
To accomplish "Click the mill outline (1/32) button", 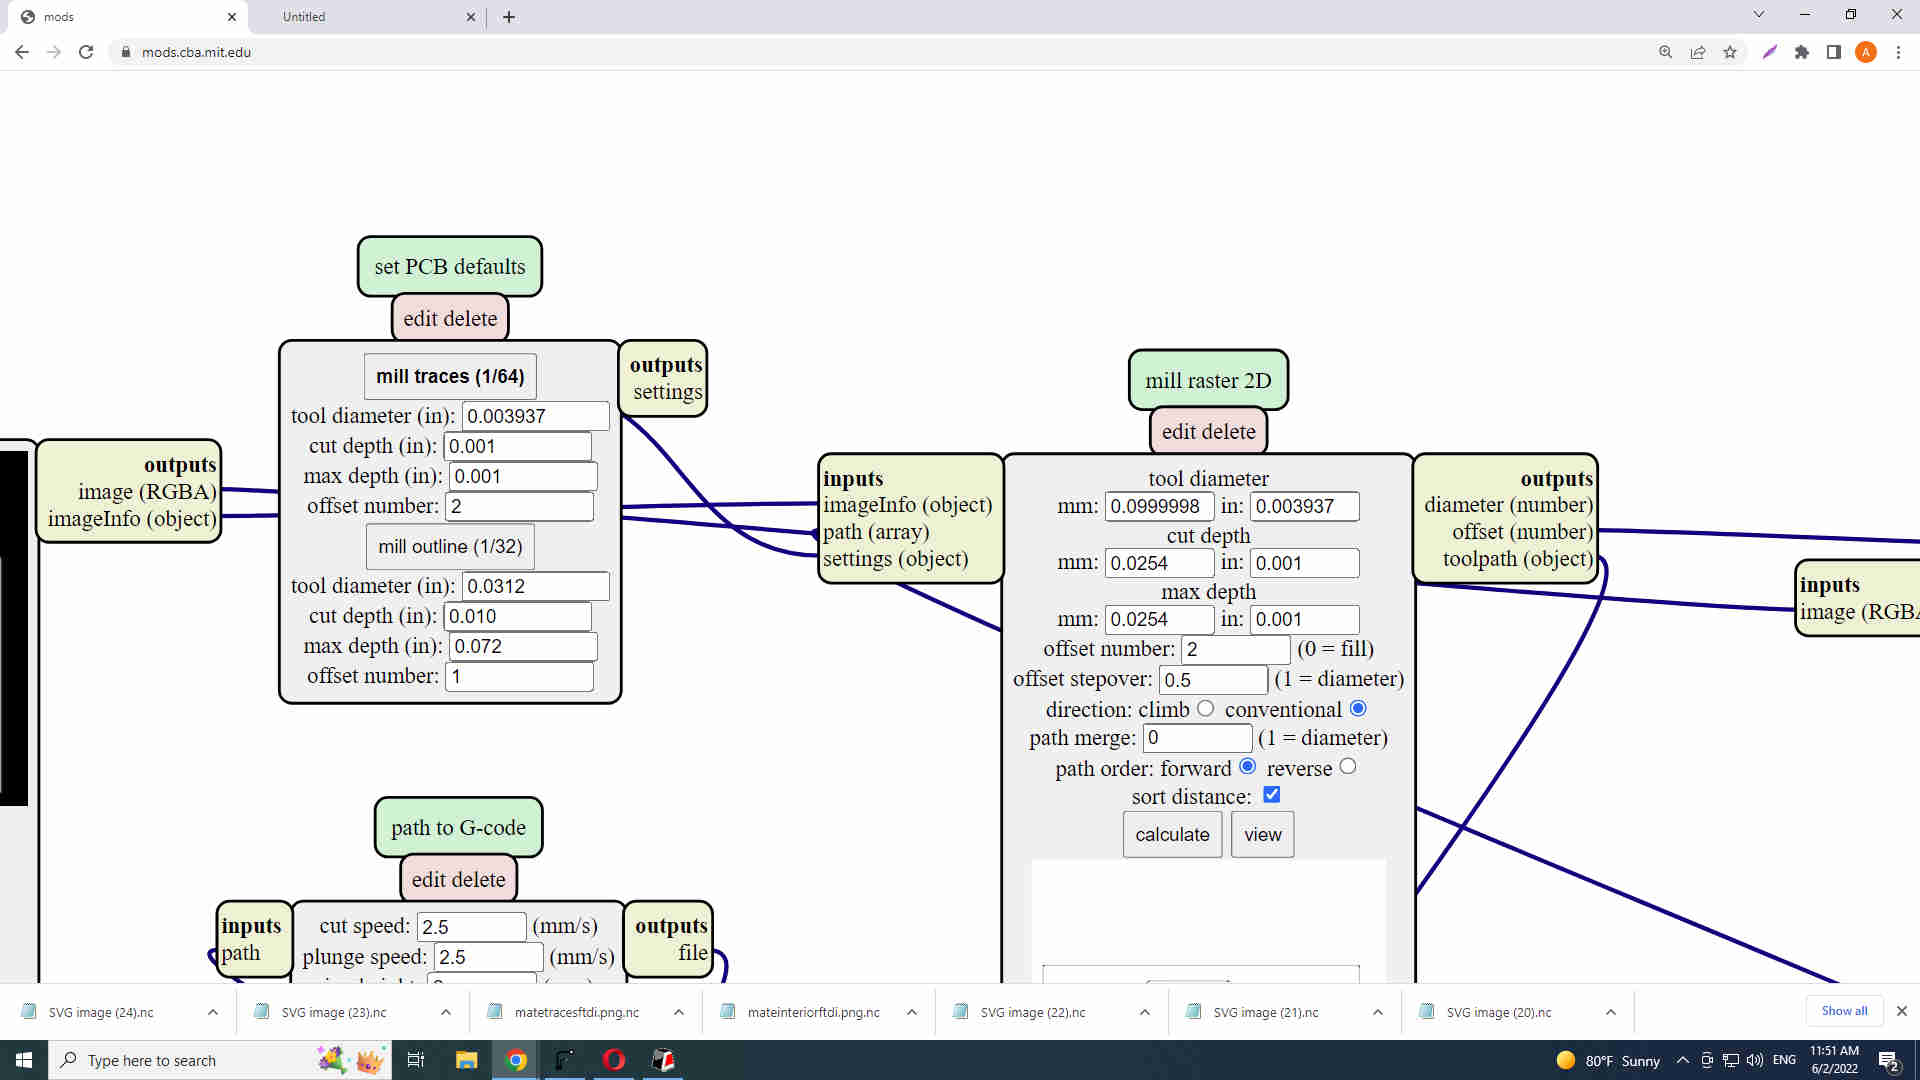I will (450, 547).
